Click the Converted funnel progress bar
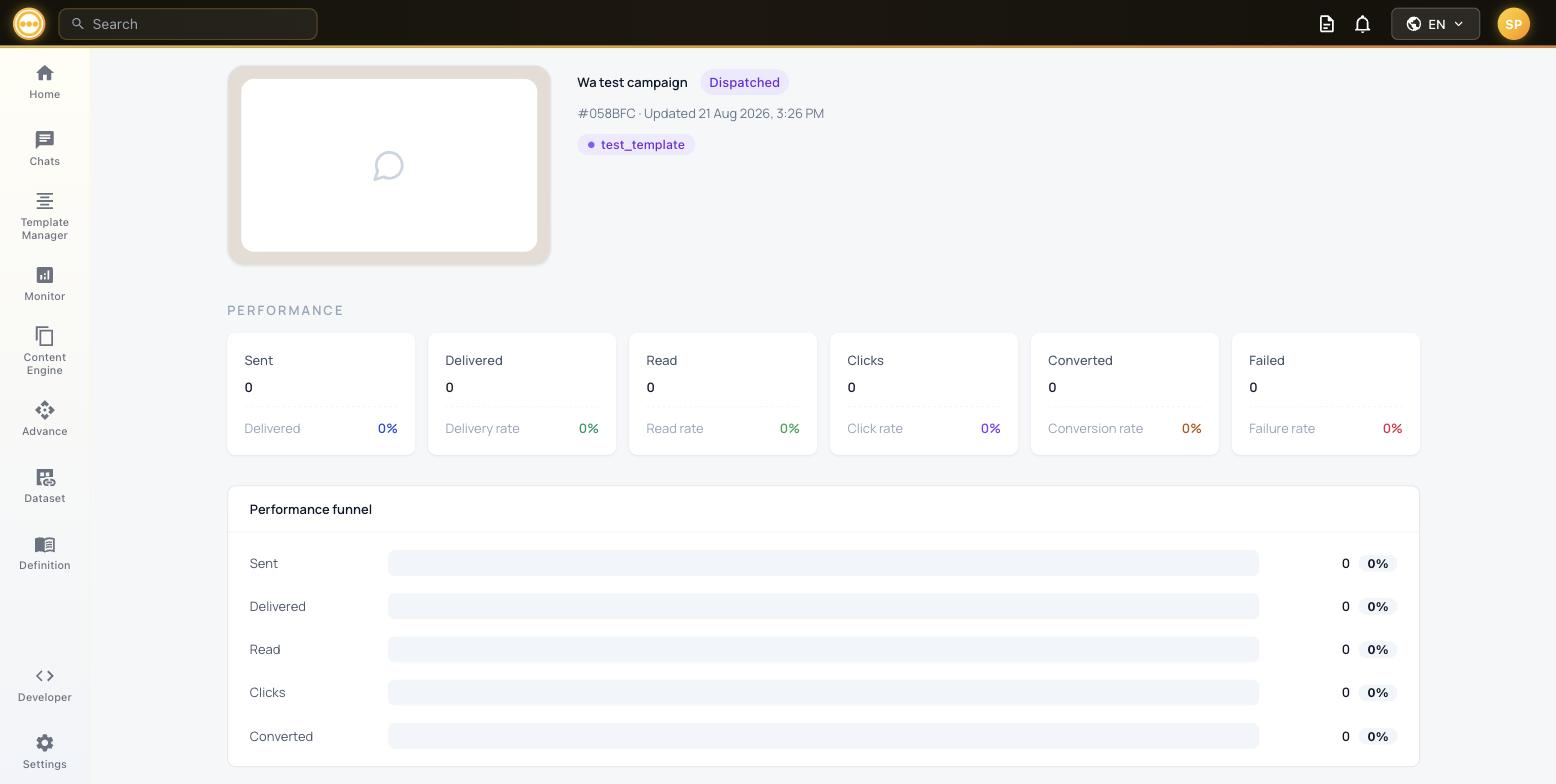 click(x=823, y=737)
